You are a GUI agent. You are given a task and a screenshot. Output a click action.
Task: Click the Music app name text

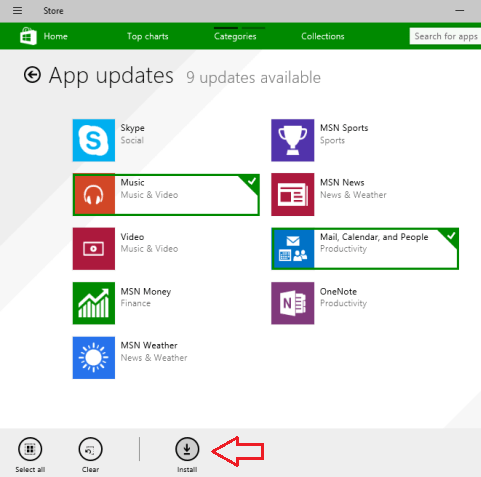[x=132, y=183]
